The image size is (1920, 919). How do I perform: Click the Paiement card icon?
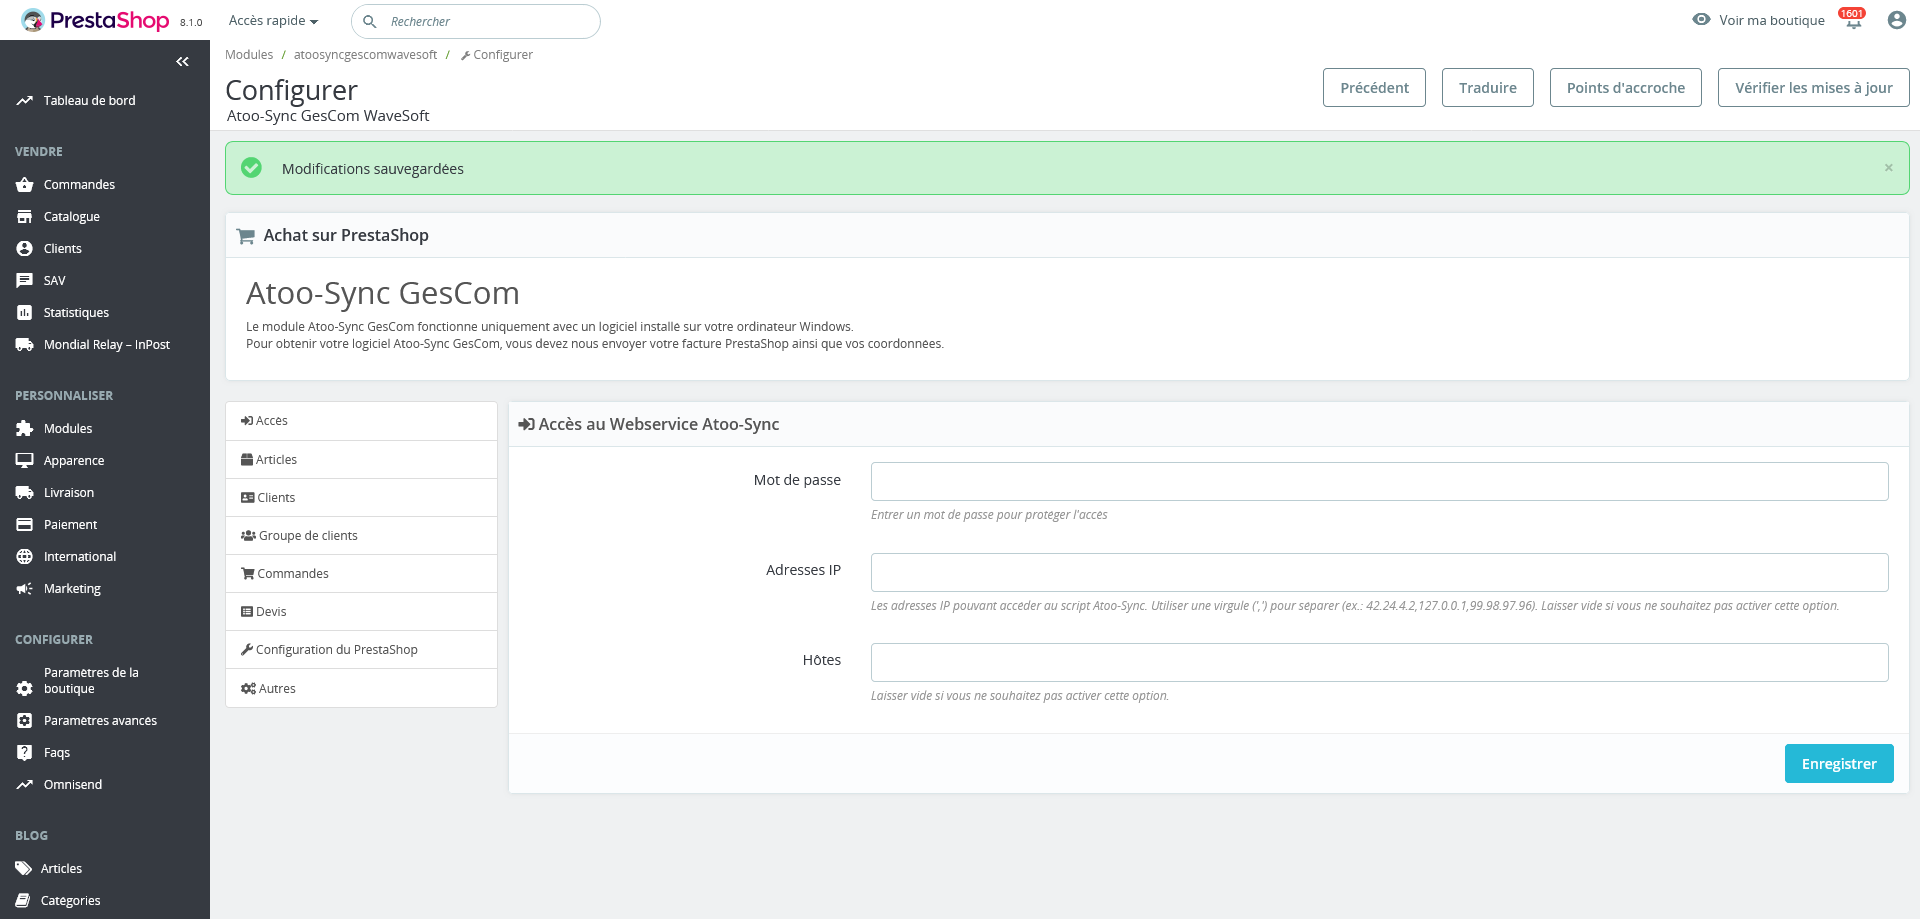point(25,525)
